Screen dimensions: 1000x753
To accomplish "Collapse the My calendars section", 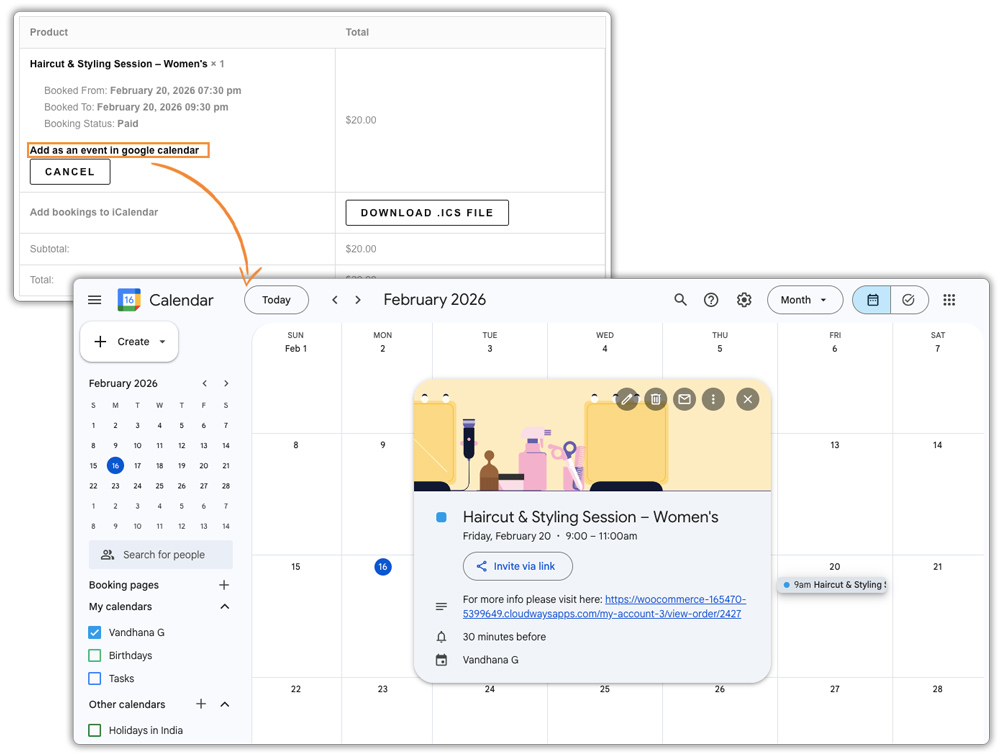I will pyautogui.click(x=225, y=606).
